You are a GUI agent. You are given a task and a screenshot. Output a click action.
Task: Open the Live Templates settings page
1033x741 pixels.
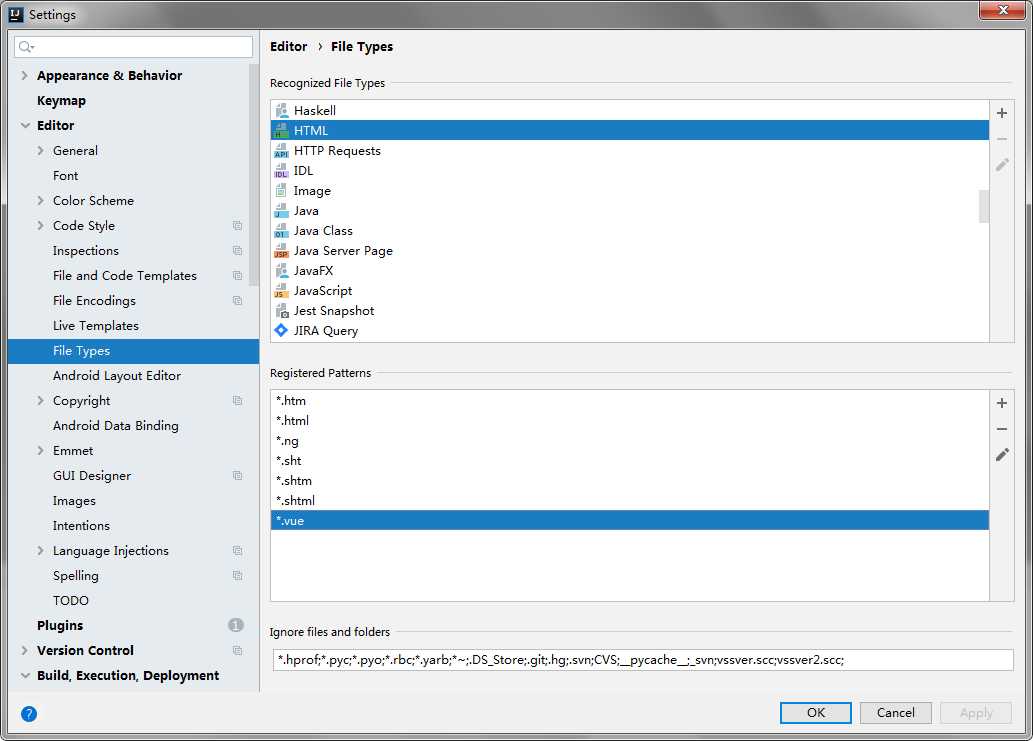(96, 326)
